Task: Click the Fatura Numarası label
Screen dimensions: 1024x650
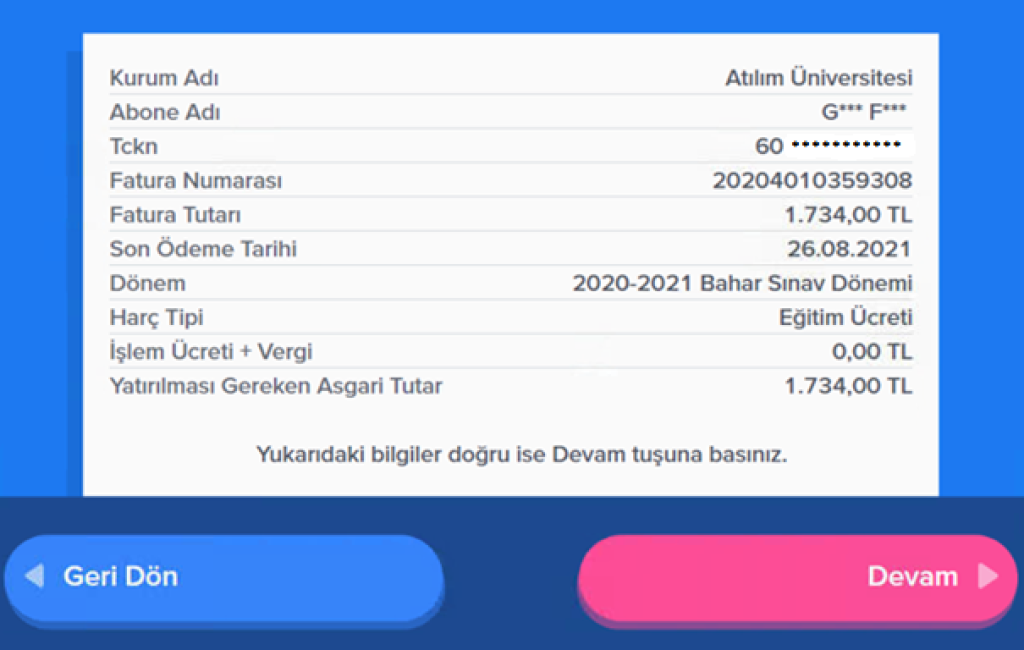Action: click(196, 181)
